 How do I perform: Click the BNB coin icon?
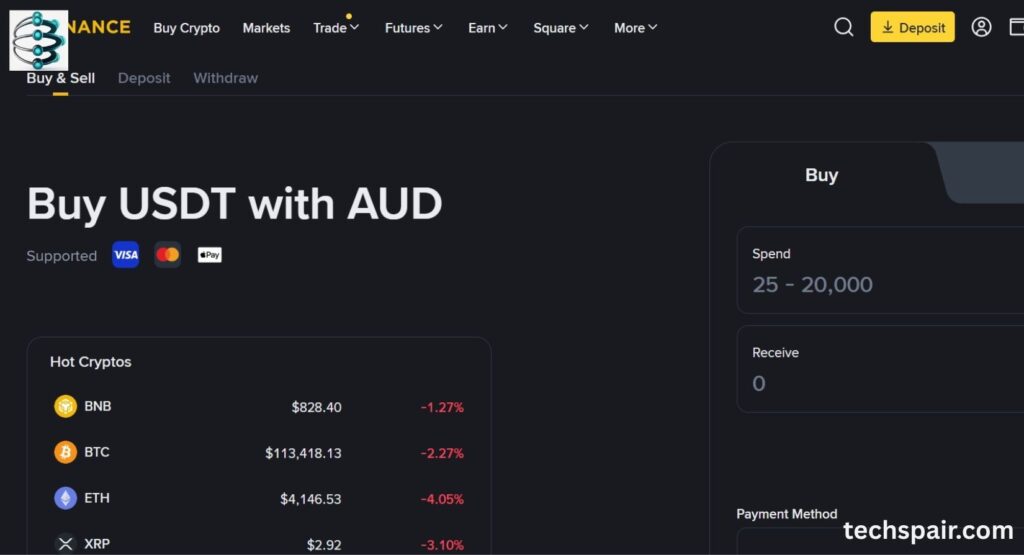(65, 407)
